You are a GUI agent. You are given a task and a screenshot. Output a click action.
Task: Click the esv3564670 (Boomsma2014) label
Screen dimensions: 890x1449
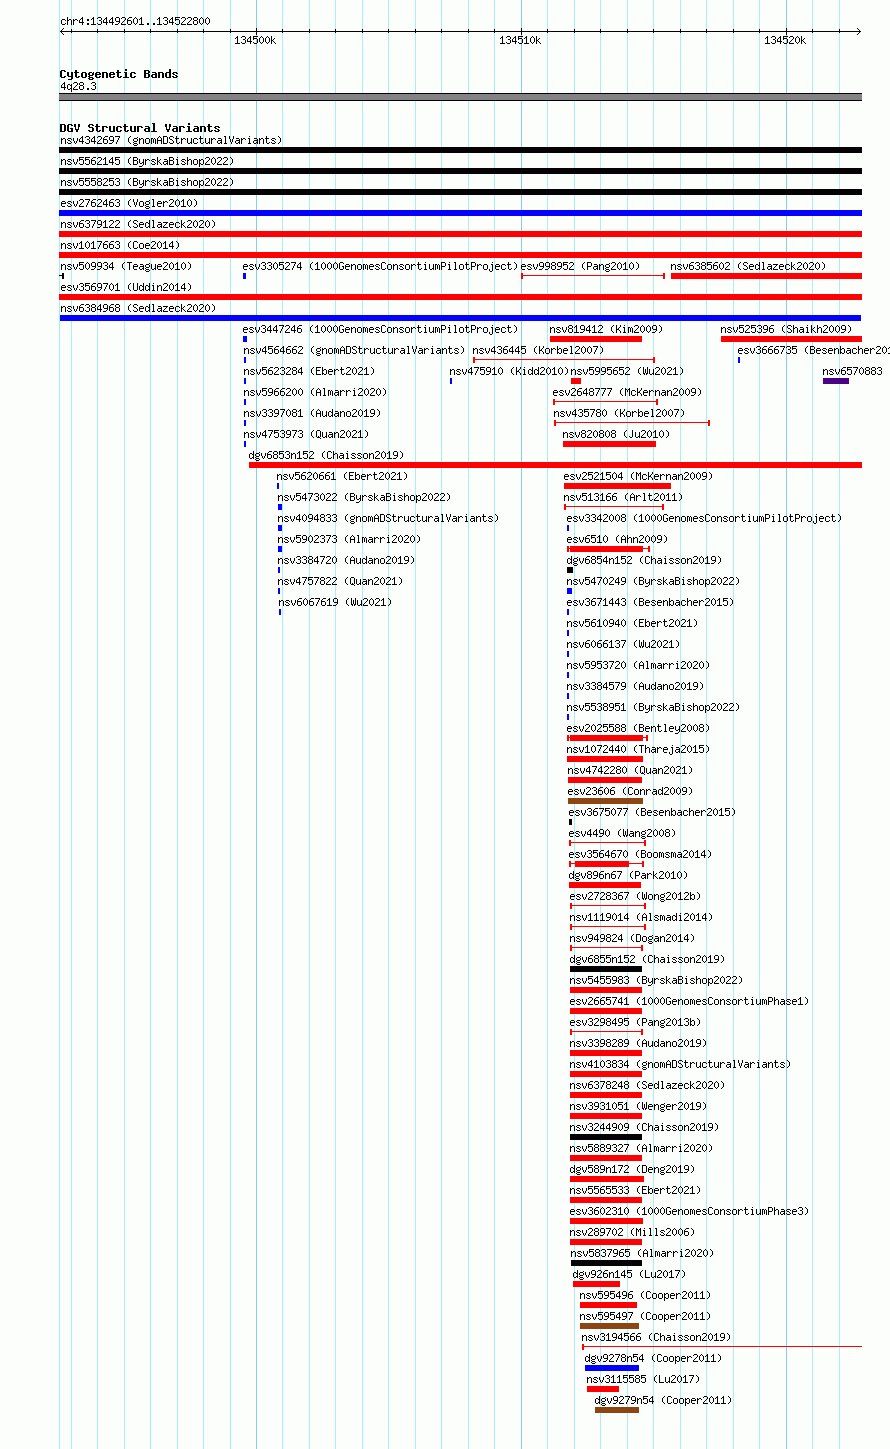point(640,855)
